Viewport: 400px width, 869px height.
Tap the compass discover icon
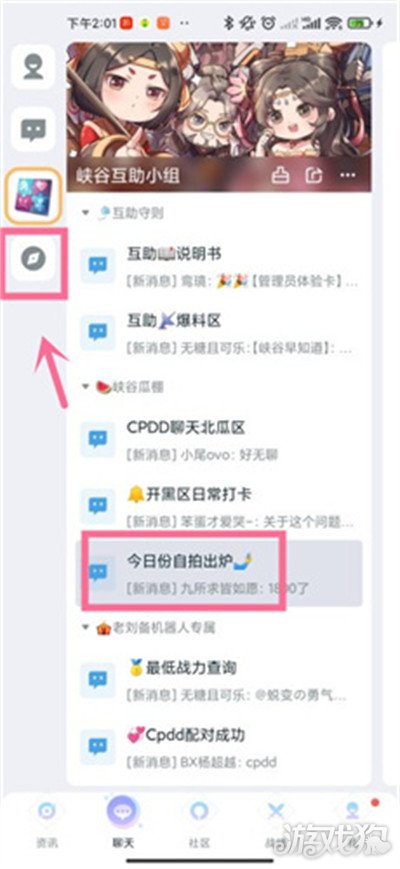click(33, 258)
